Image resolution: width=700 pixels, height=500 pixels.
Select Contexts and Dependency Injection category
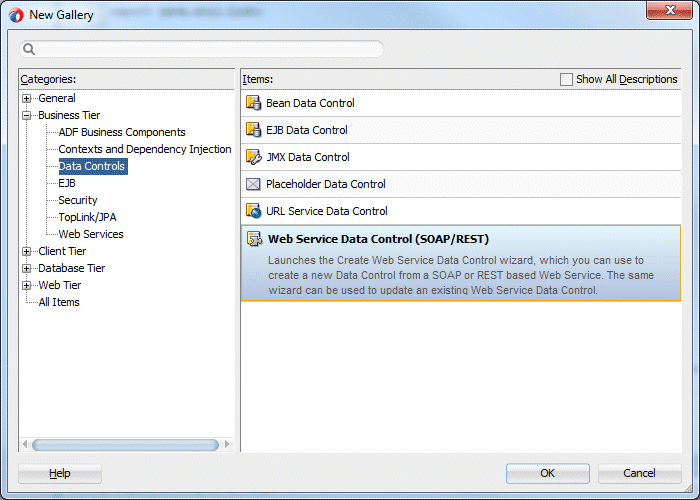click(x=145, y=149)
